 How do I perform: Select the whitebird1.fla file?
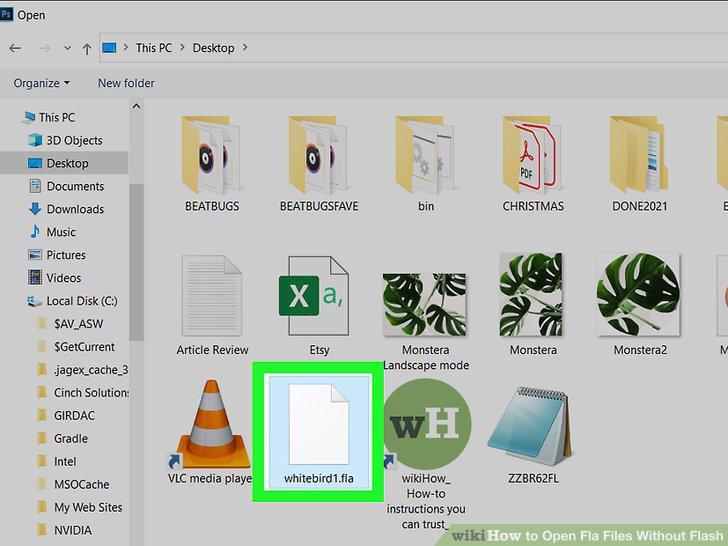point(318,432)
